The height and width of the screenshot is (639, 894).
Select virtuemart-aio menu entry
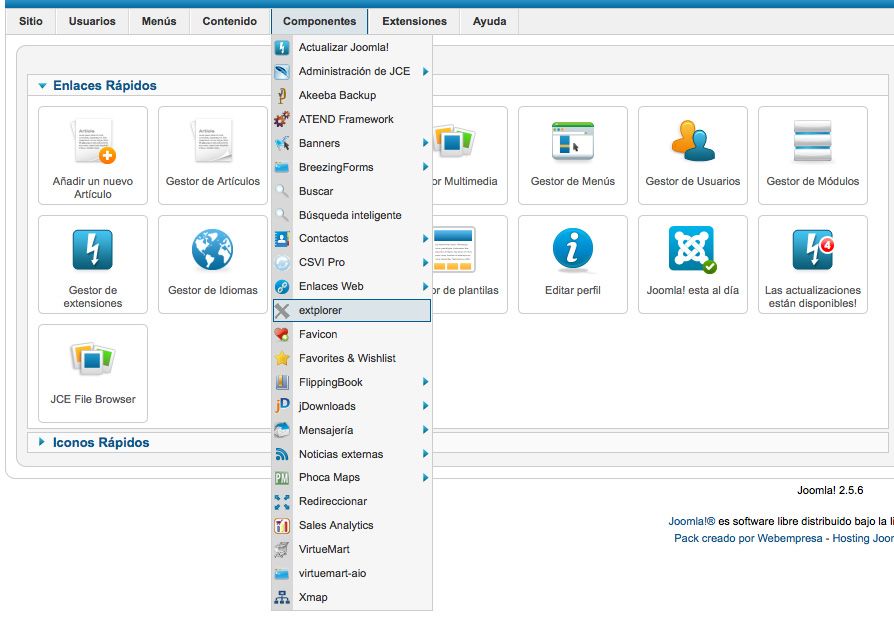[352, 573]
